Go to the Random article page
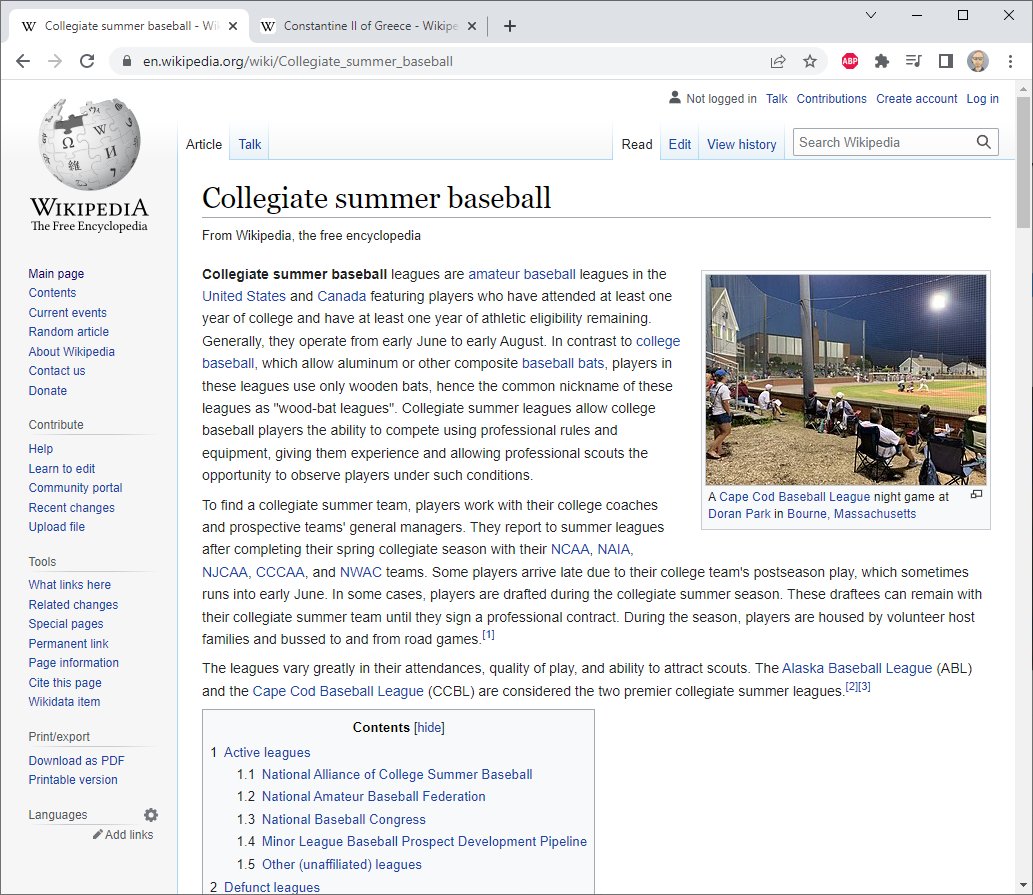This screenshot has width=1033, height=895. (68, 331)
